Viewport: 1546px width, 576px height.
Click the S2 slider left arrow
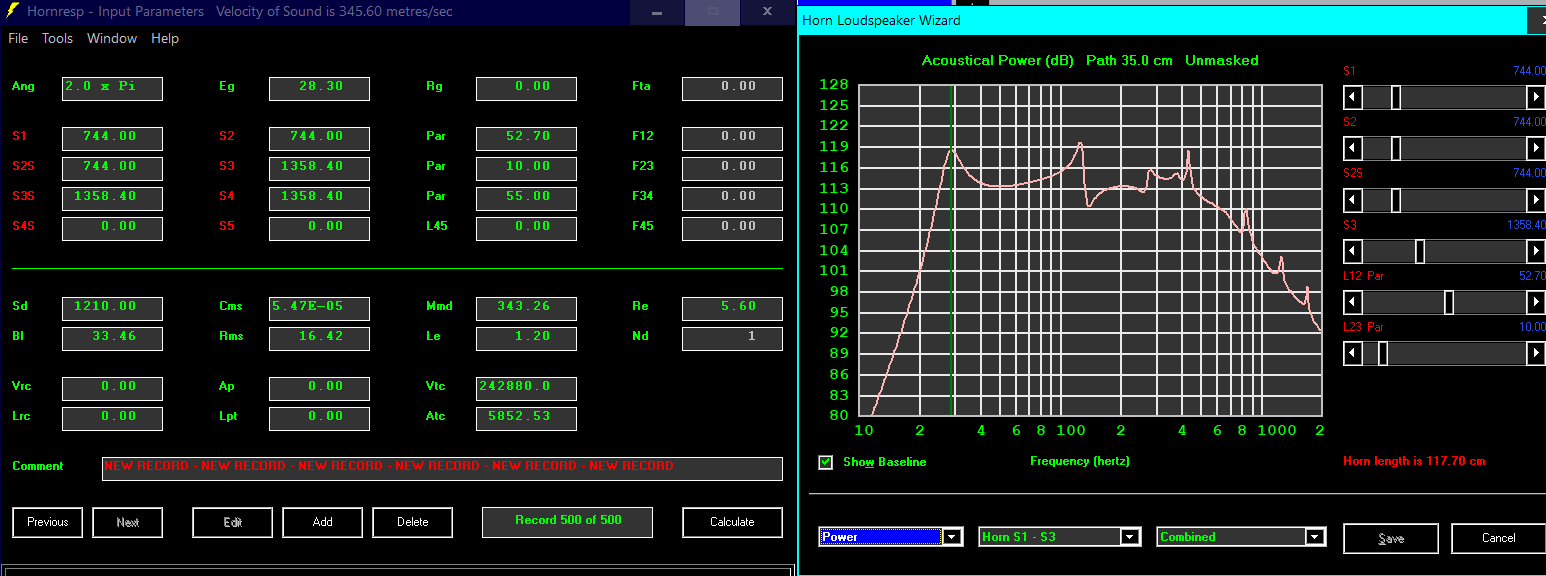click(x=1352, y=148)
